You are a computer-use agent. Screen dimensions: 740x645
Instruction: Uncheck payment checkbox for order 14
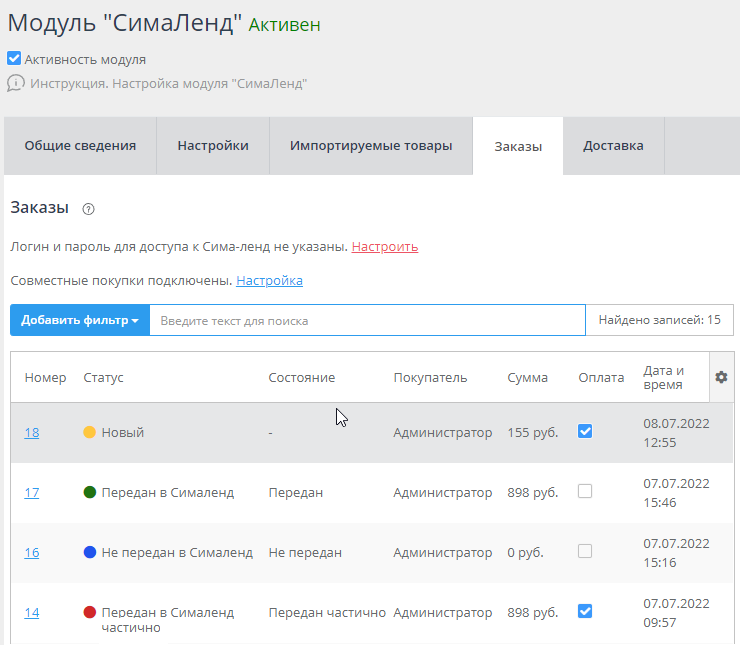pyautogui.click(x=585, y=611)
